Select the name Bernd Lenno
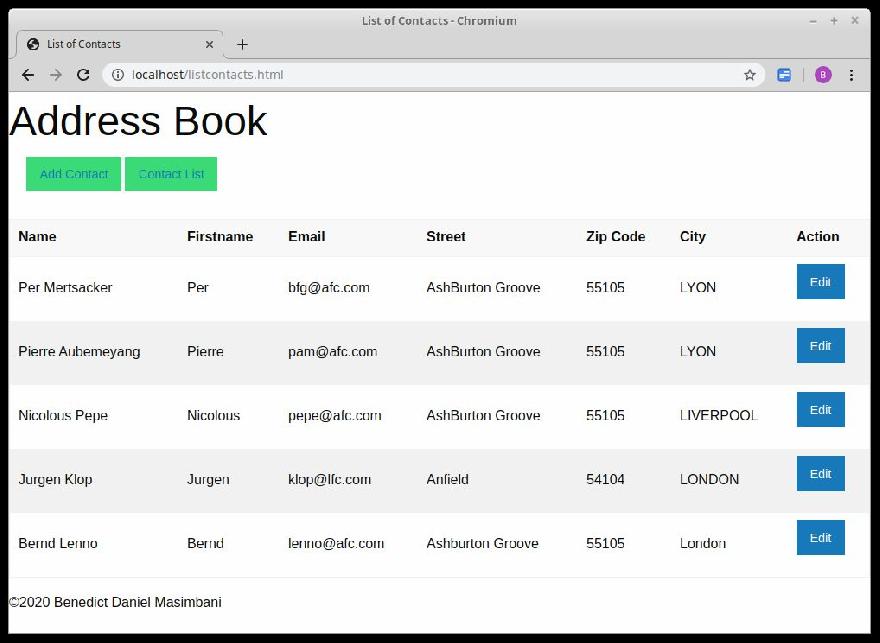Viewport: 880px width, 643px height. point(58,543)
